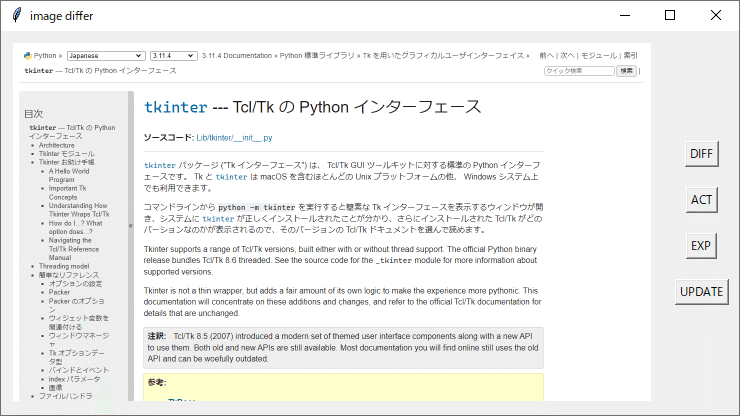Click the 前へ navigation link
This screenshot has width=740, height=416.
click(547, 56)
